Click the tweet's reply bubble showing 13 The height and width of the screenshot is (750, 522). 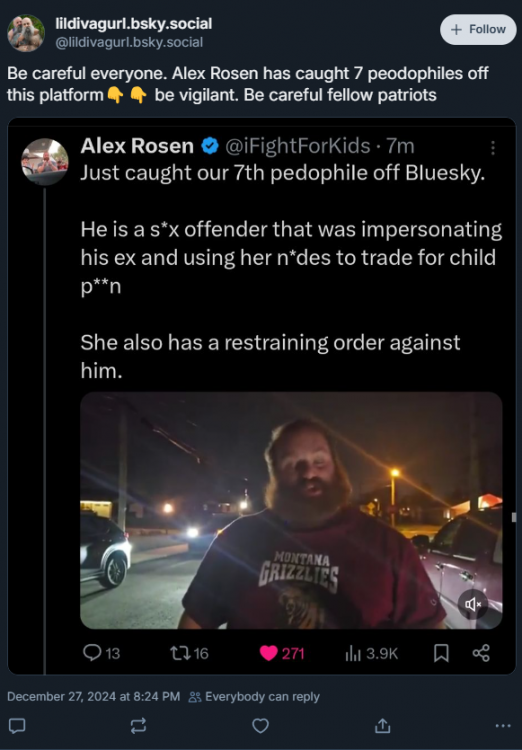101,653
